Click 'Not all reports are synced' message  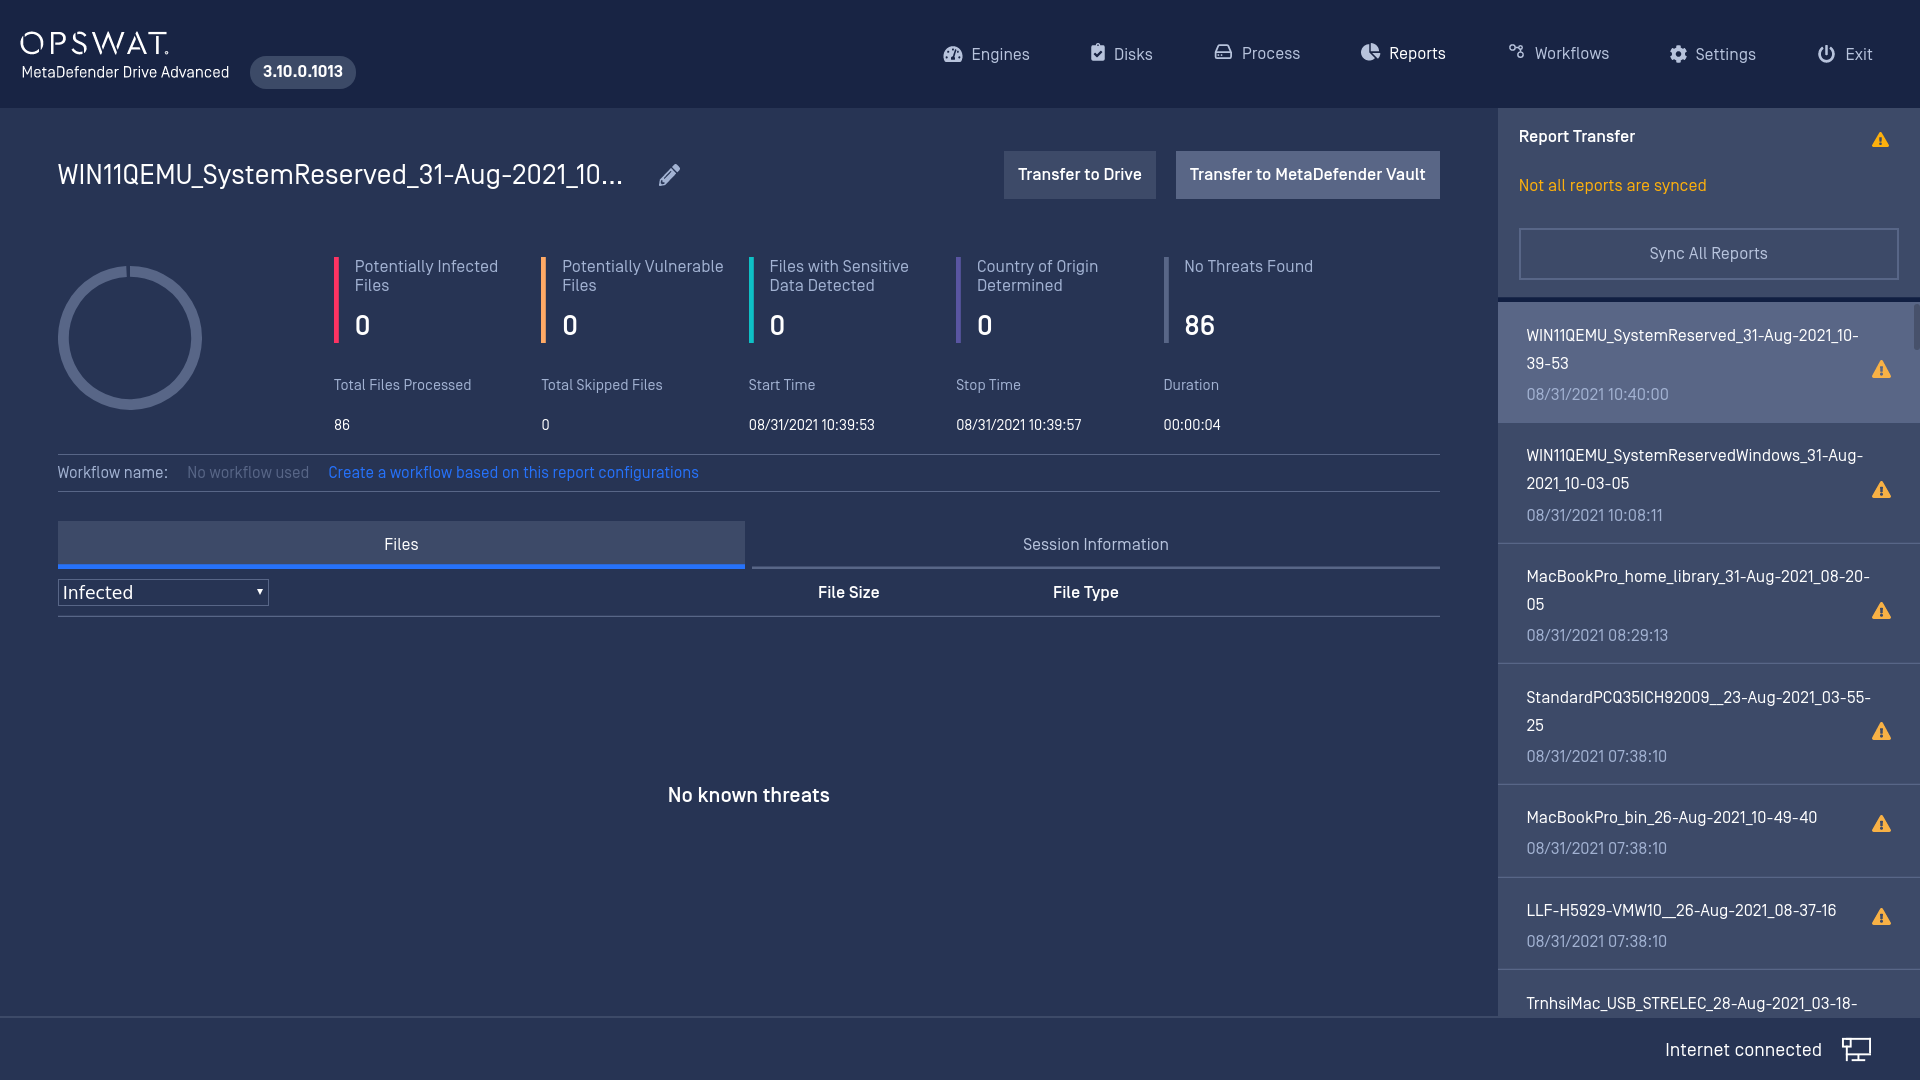pyautogui.click(x=1612, y=186)
